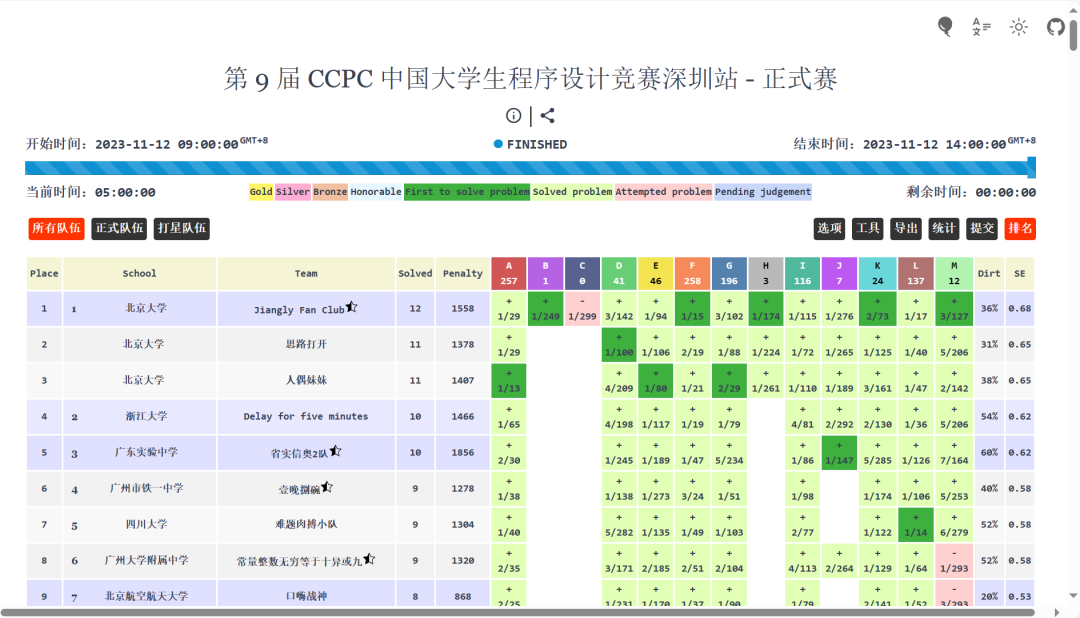Click problem B column header
The image size is (1080, 618).
545,274
